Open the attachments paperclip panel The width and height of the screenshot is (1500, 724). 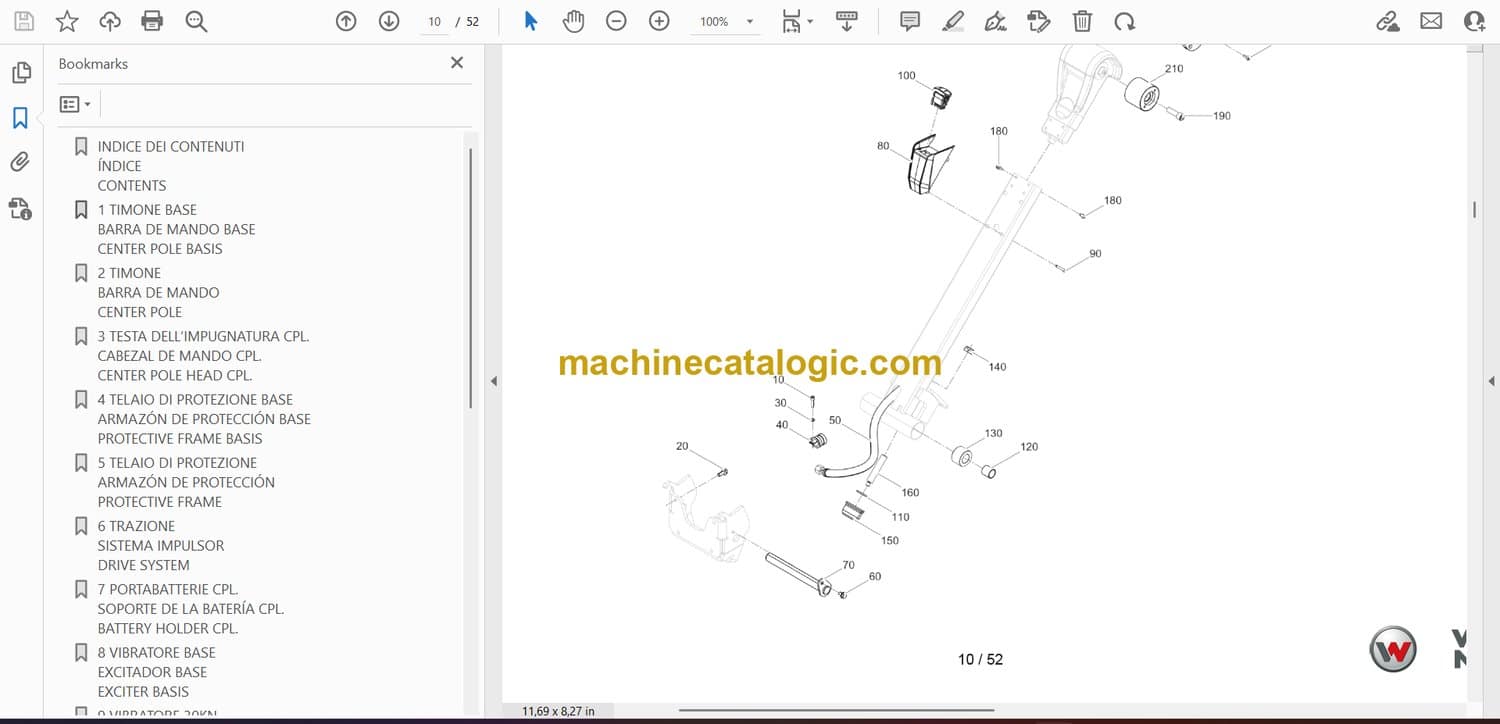(x=20, y=162)
